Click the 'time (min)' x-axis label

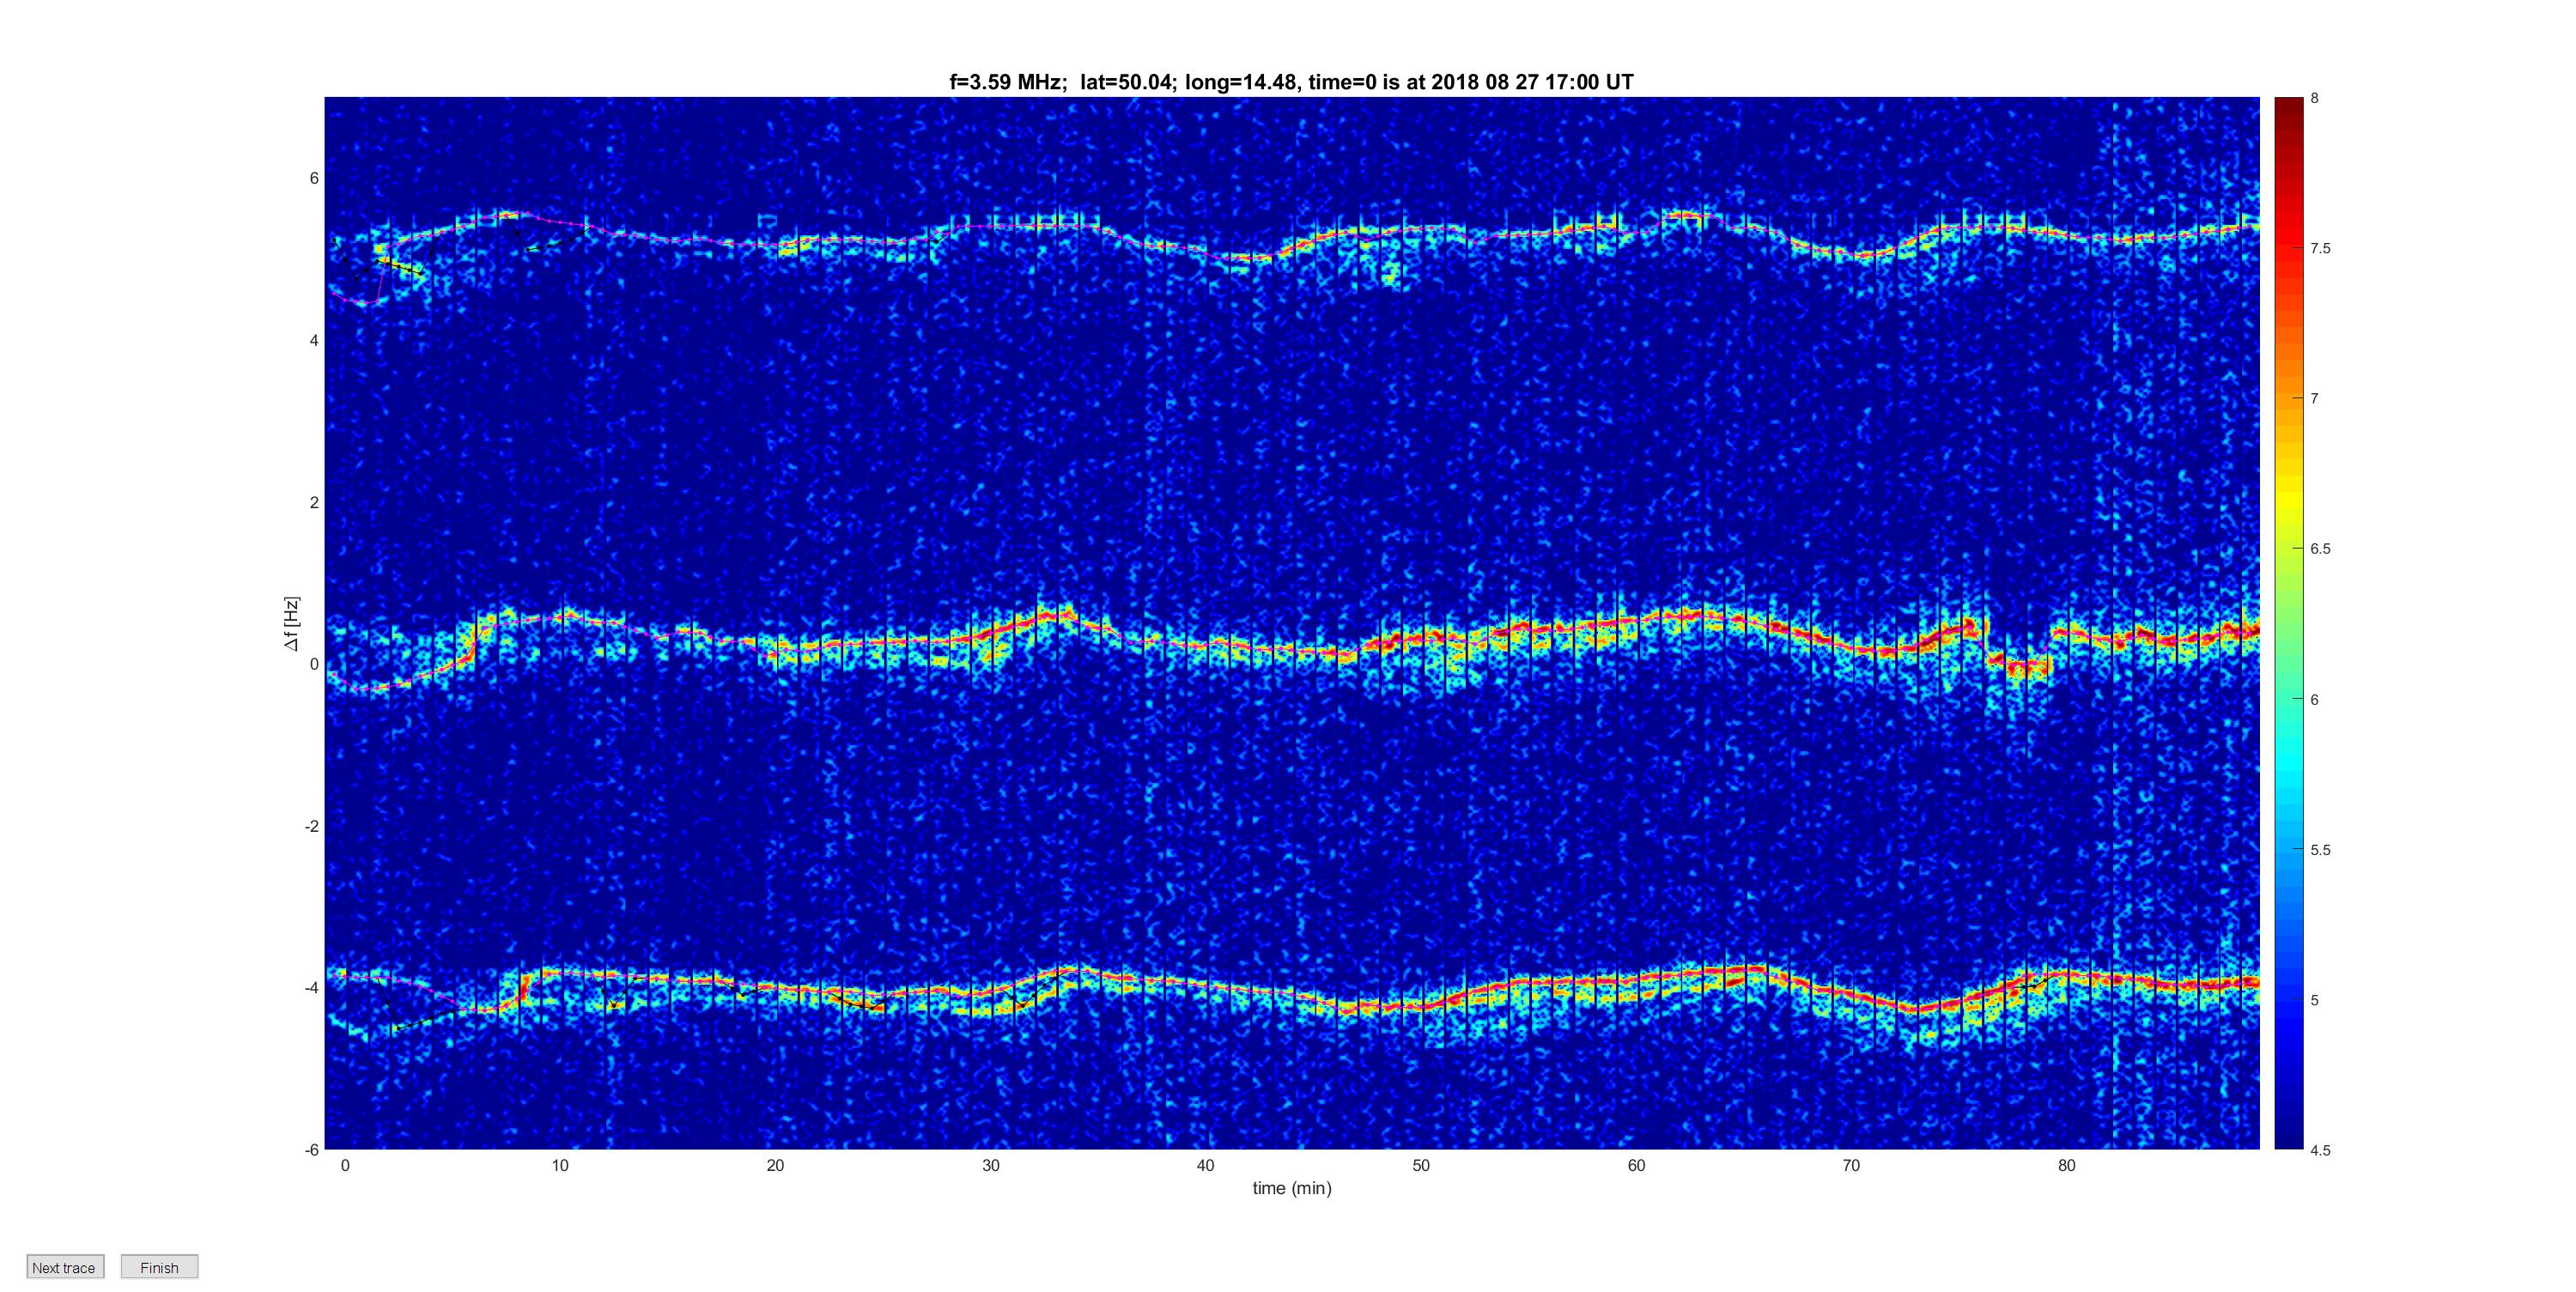1292,1188
